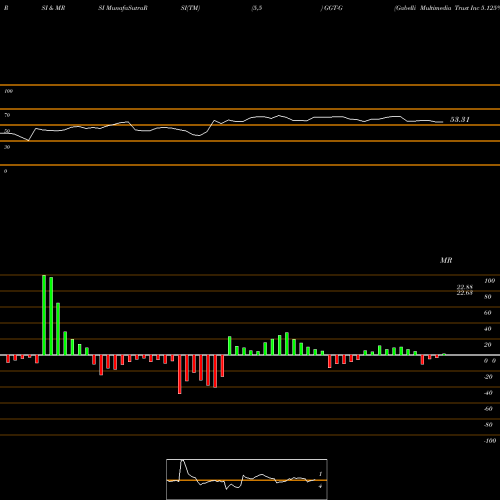This screenshot has width=500, height=500.
Task: Click the RSI value 53.31 label
Action: tap(460, 120)
